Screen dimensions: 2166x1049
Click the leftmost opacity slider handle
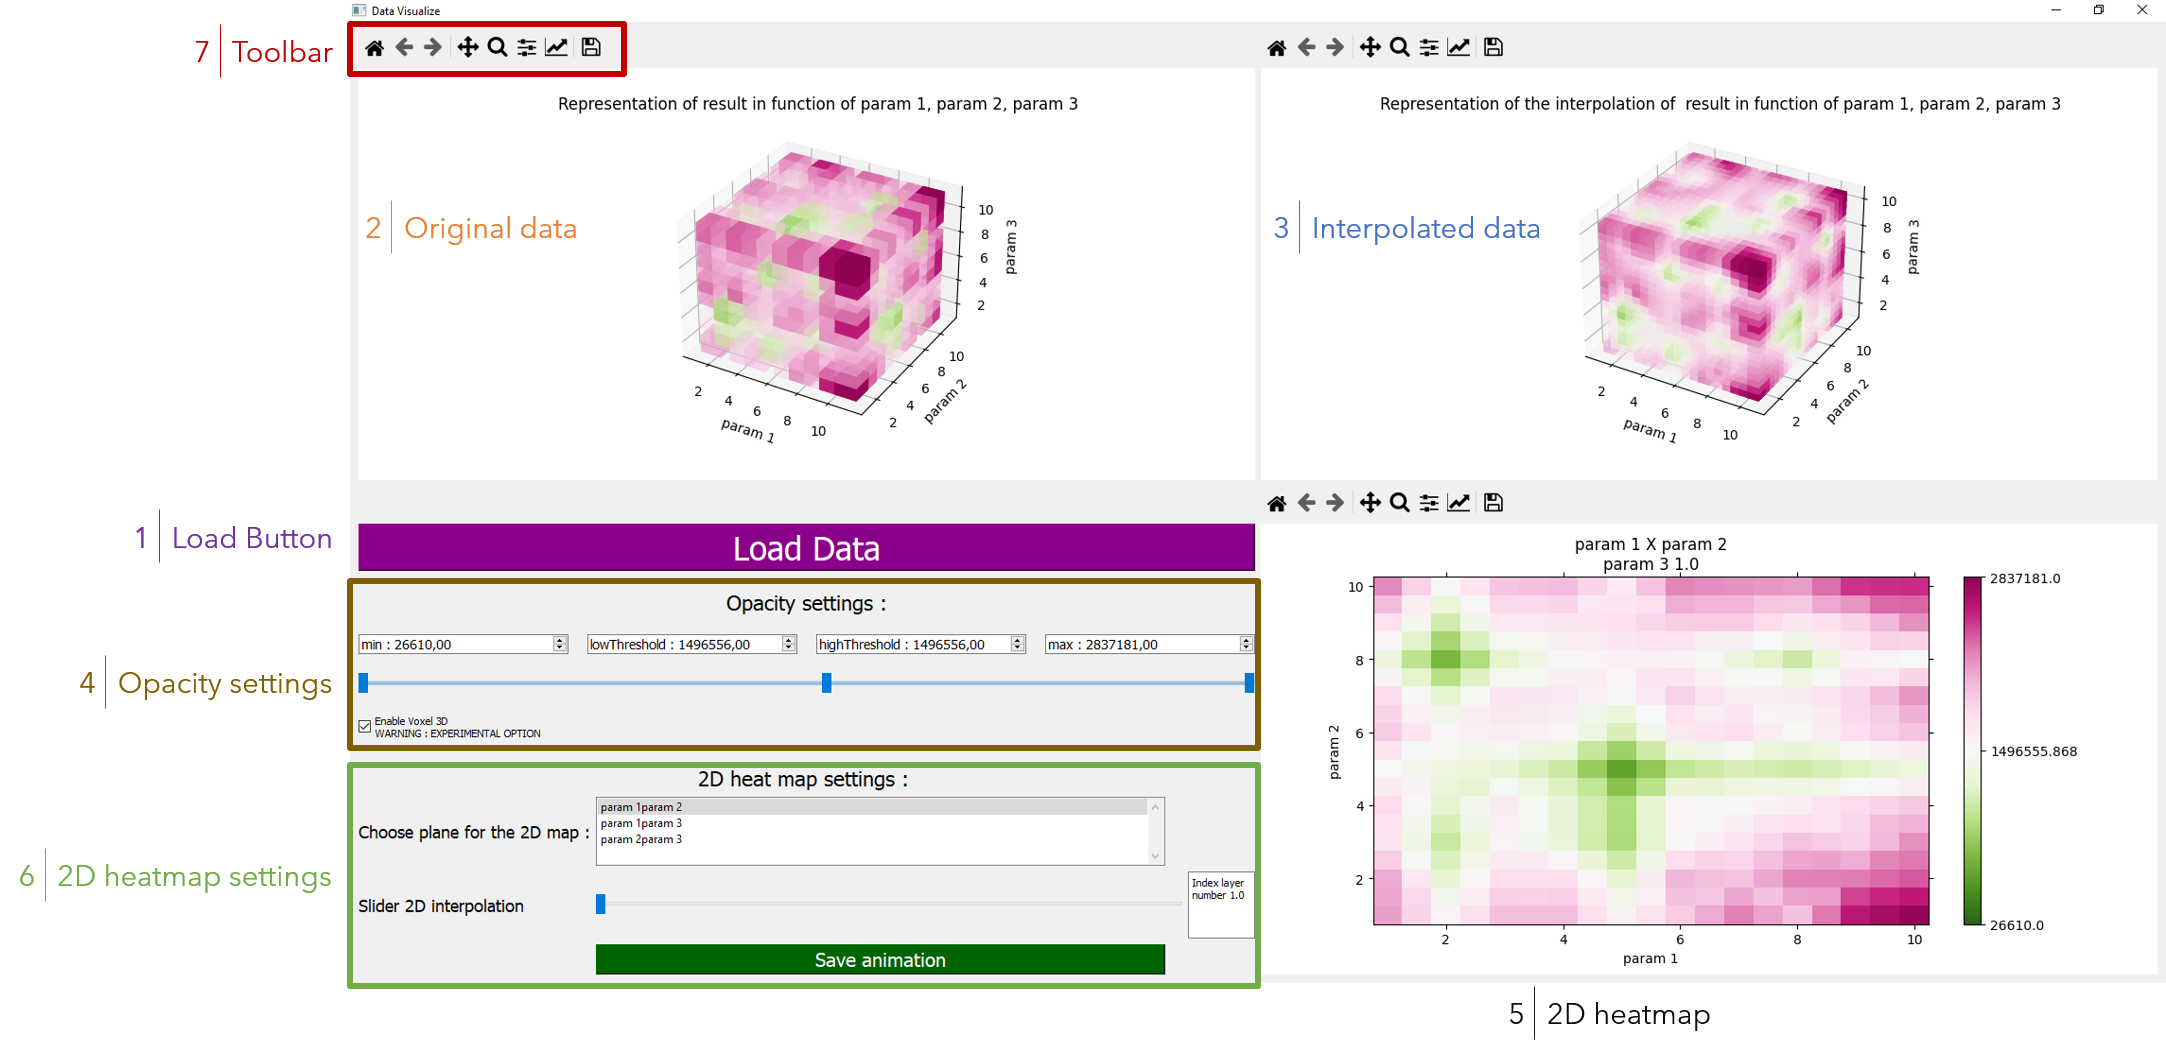pos(364,683)
